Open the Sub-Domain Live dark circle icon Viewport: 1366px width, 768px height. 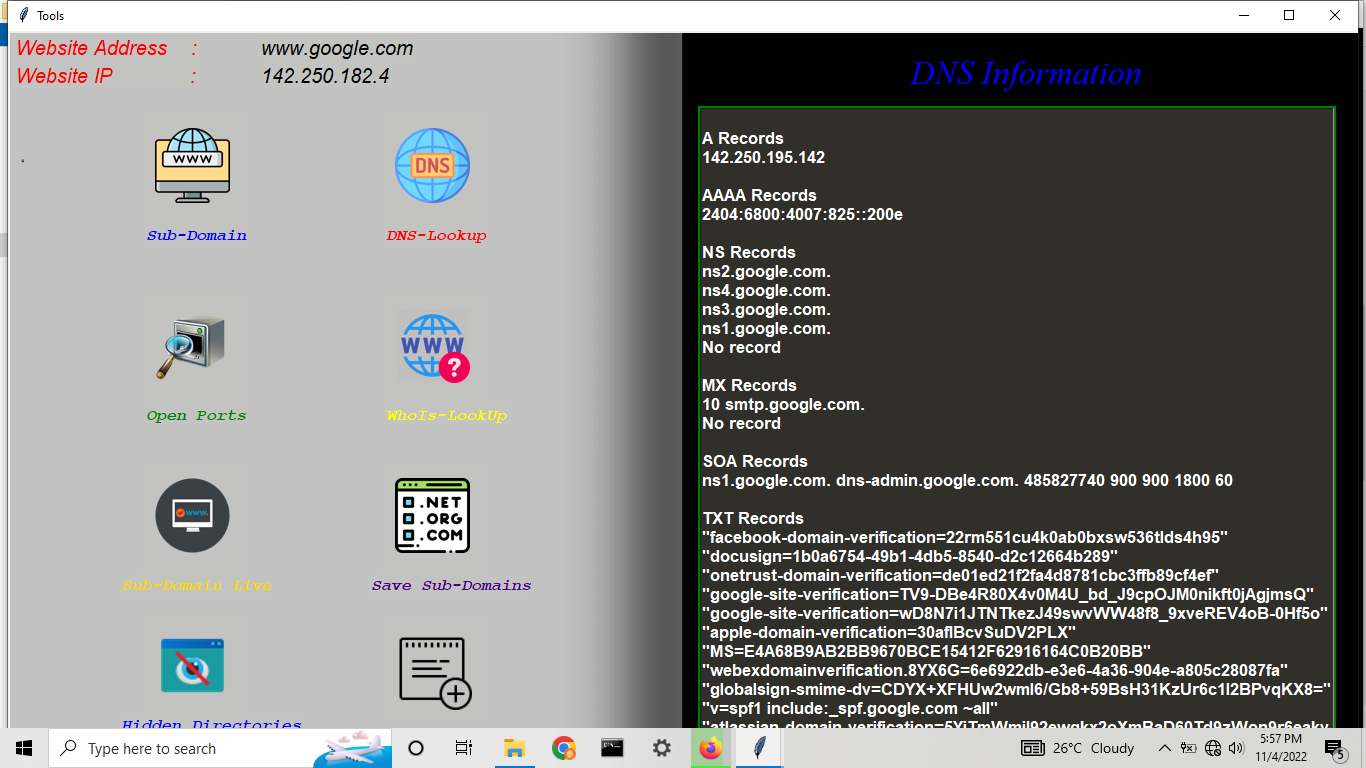pyautogui.click(x=193, y=516)
